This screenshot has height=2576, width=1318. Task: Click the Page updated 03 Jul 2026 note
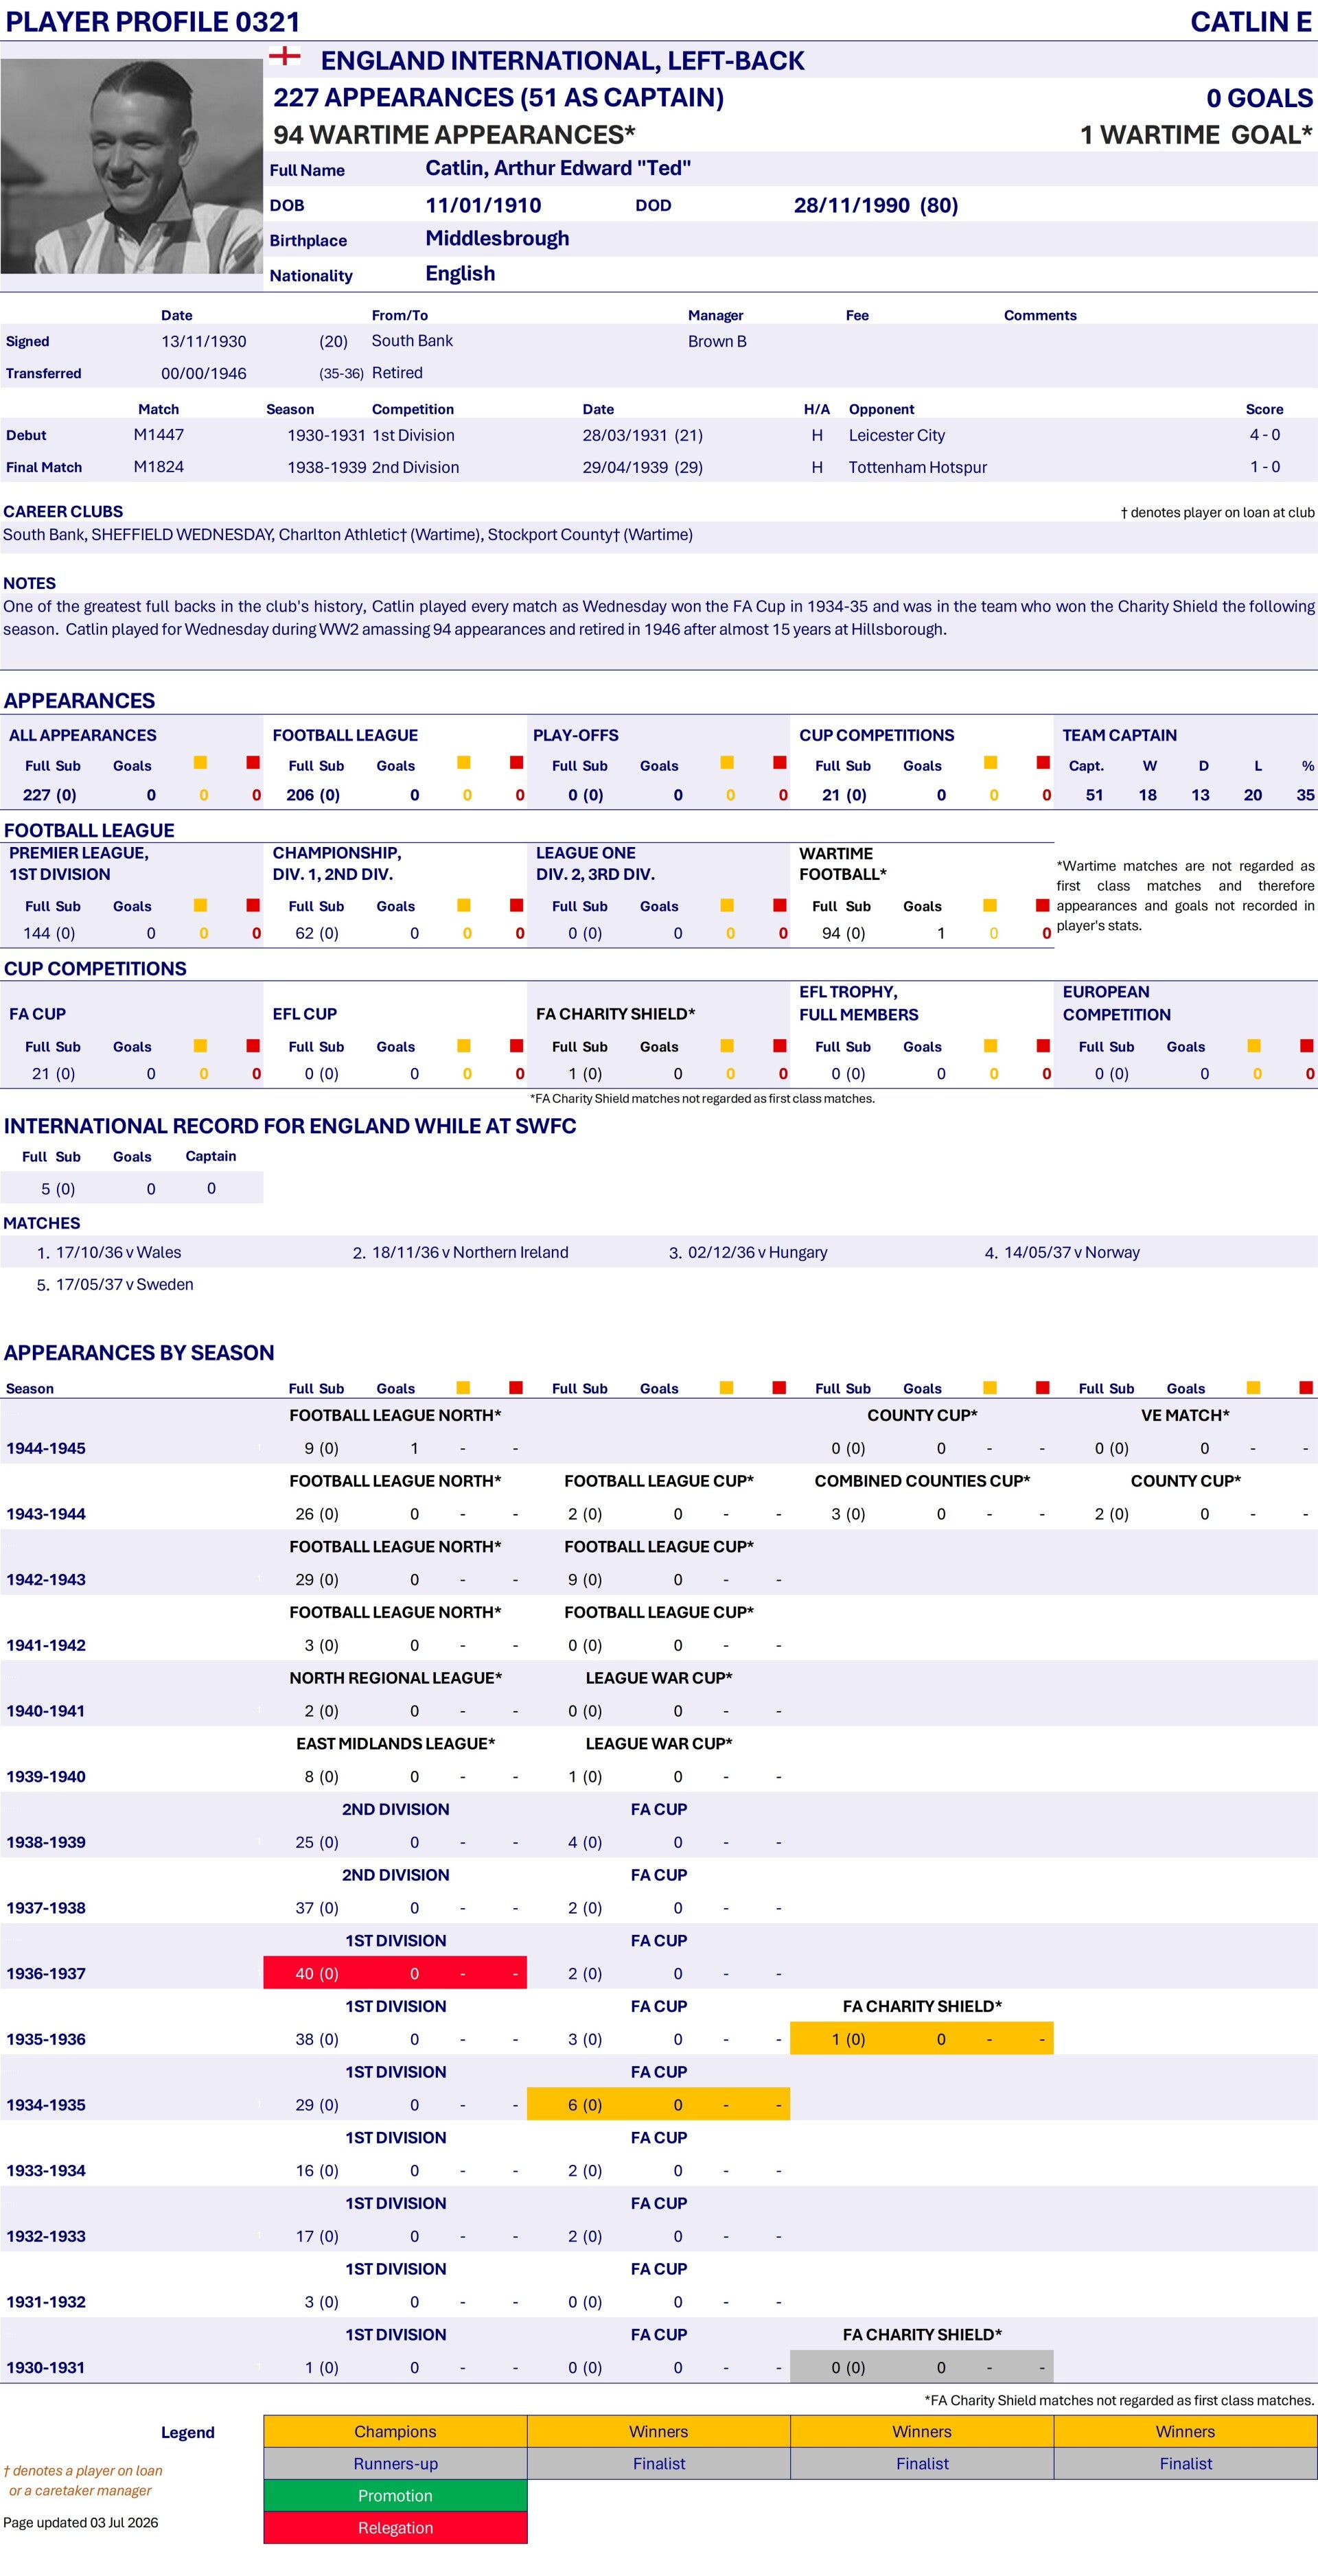coord(81,2522)
